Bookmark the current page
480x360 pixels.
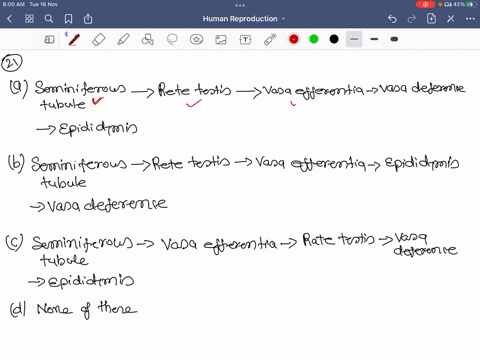(x=68, y=19)
